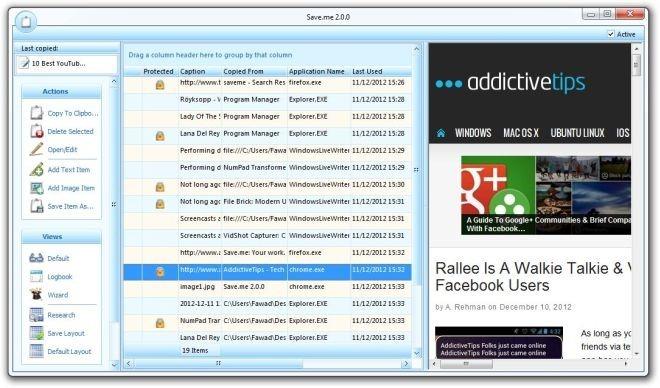This screenshot has height=388, width=660.
Task: Click the Add Text Item icon
Action: click(x=37, y=169)
